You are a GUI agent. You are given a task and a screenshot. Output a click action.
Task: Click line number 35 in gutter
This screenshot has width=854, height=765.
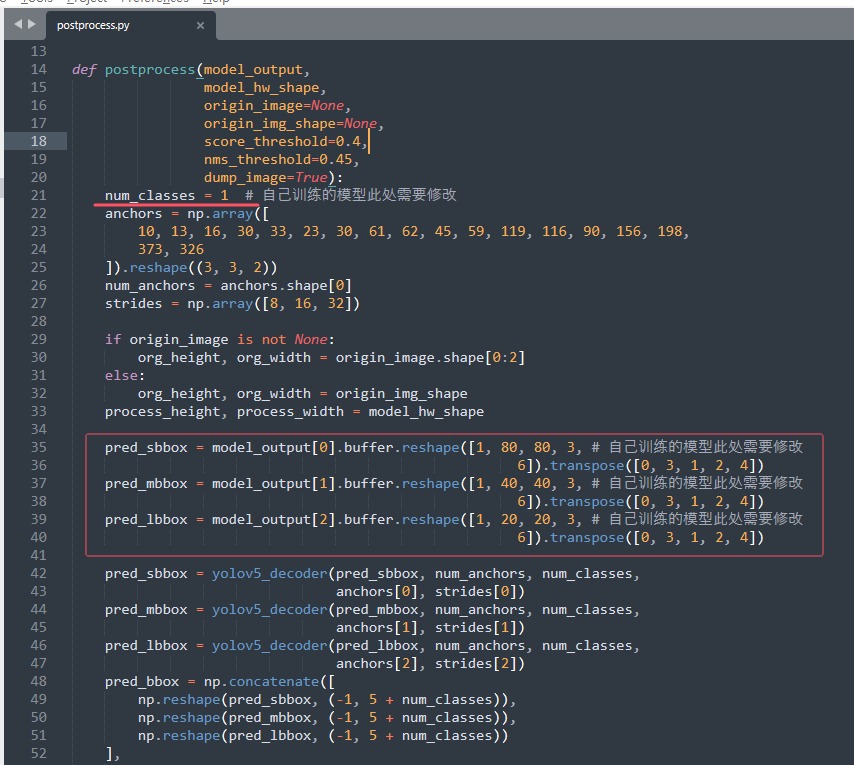(38, 447)
